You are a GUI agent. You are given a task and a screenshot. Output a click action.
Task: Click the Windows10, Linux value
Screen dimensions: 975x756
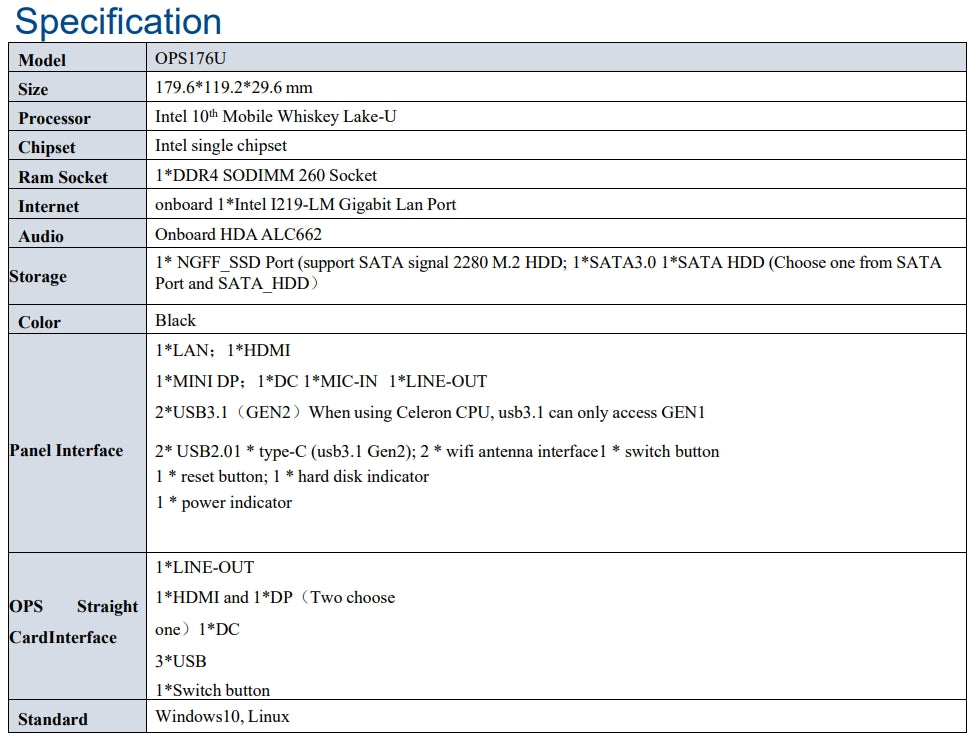[x=222, y=716]
